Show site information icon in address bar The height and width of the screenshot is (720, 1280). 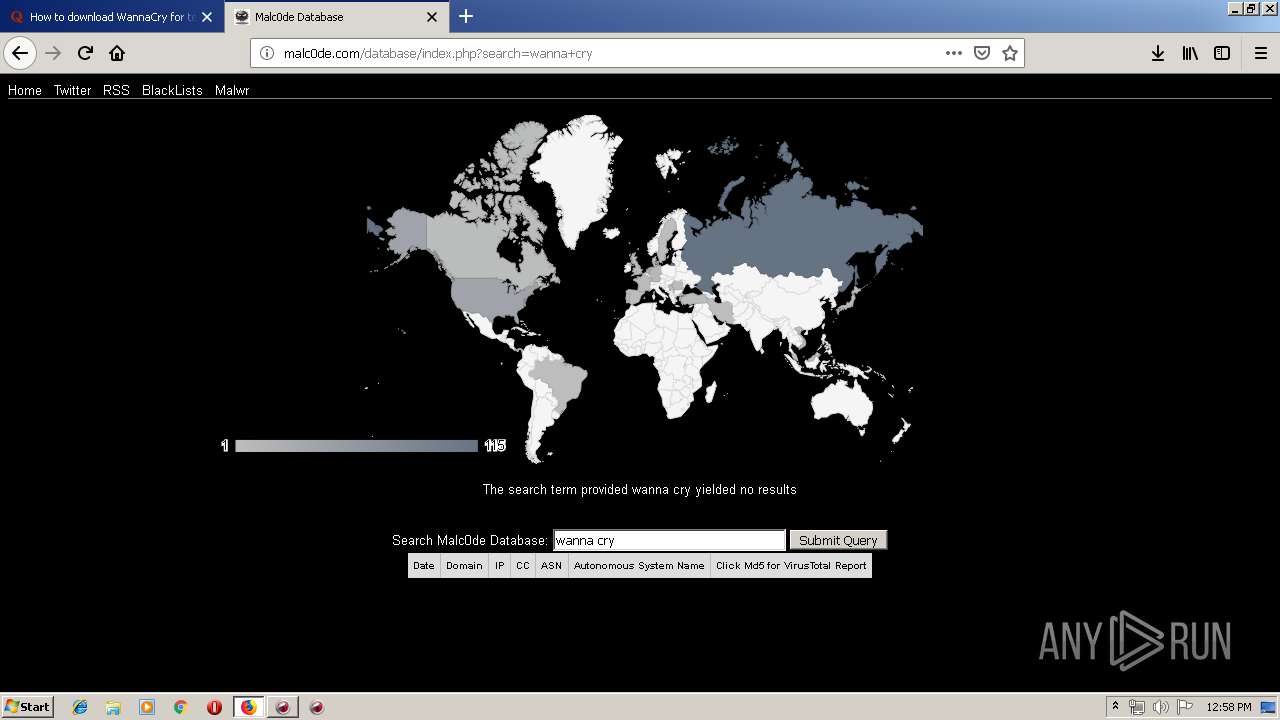(267, 53)
